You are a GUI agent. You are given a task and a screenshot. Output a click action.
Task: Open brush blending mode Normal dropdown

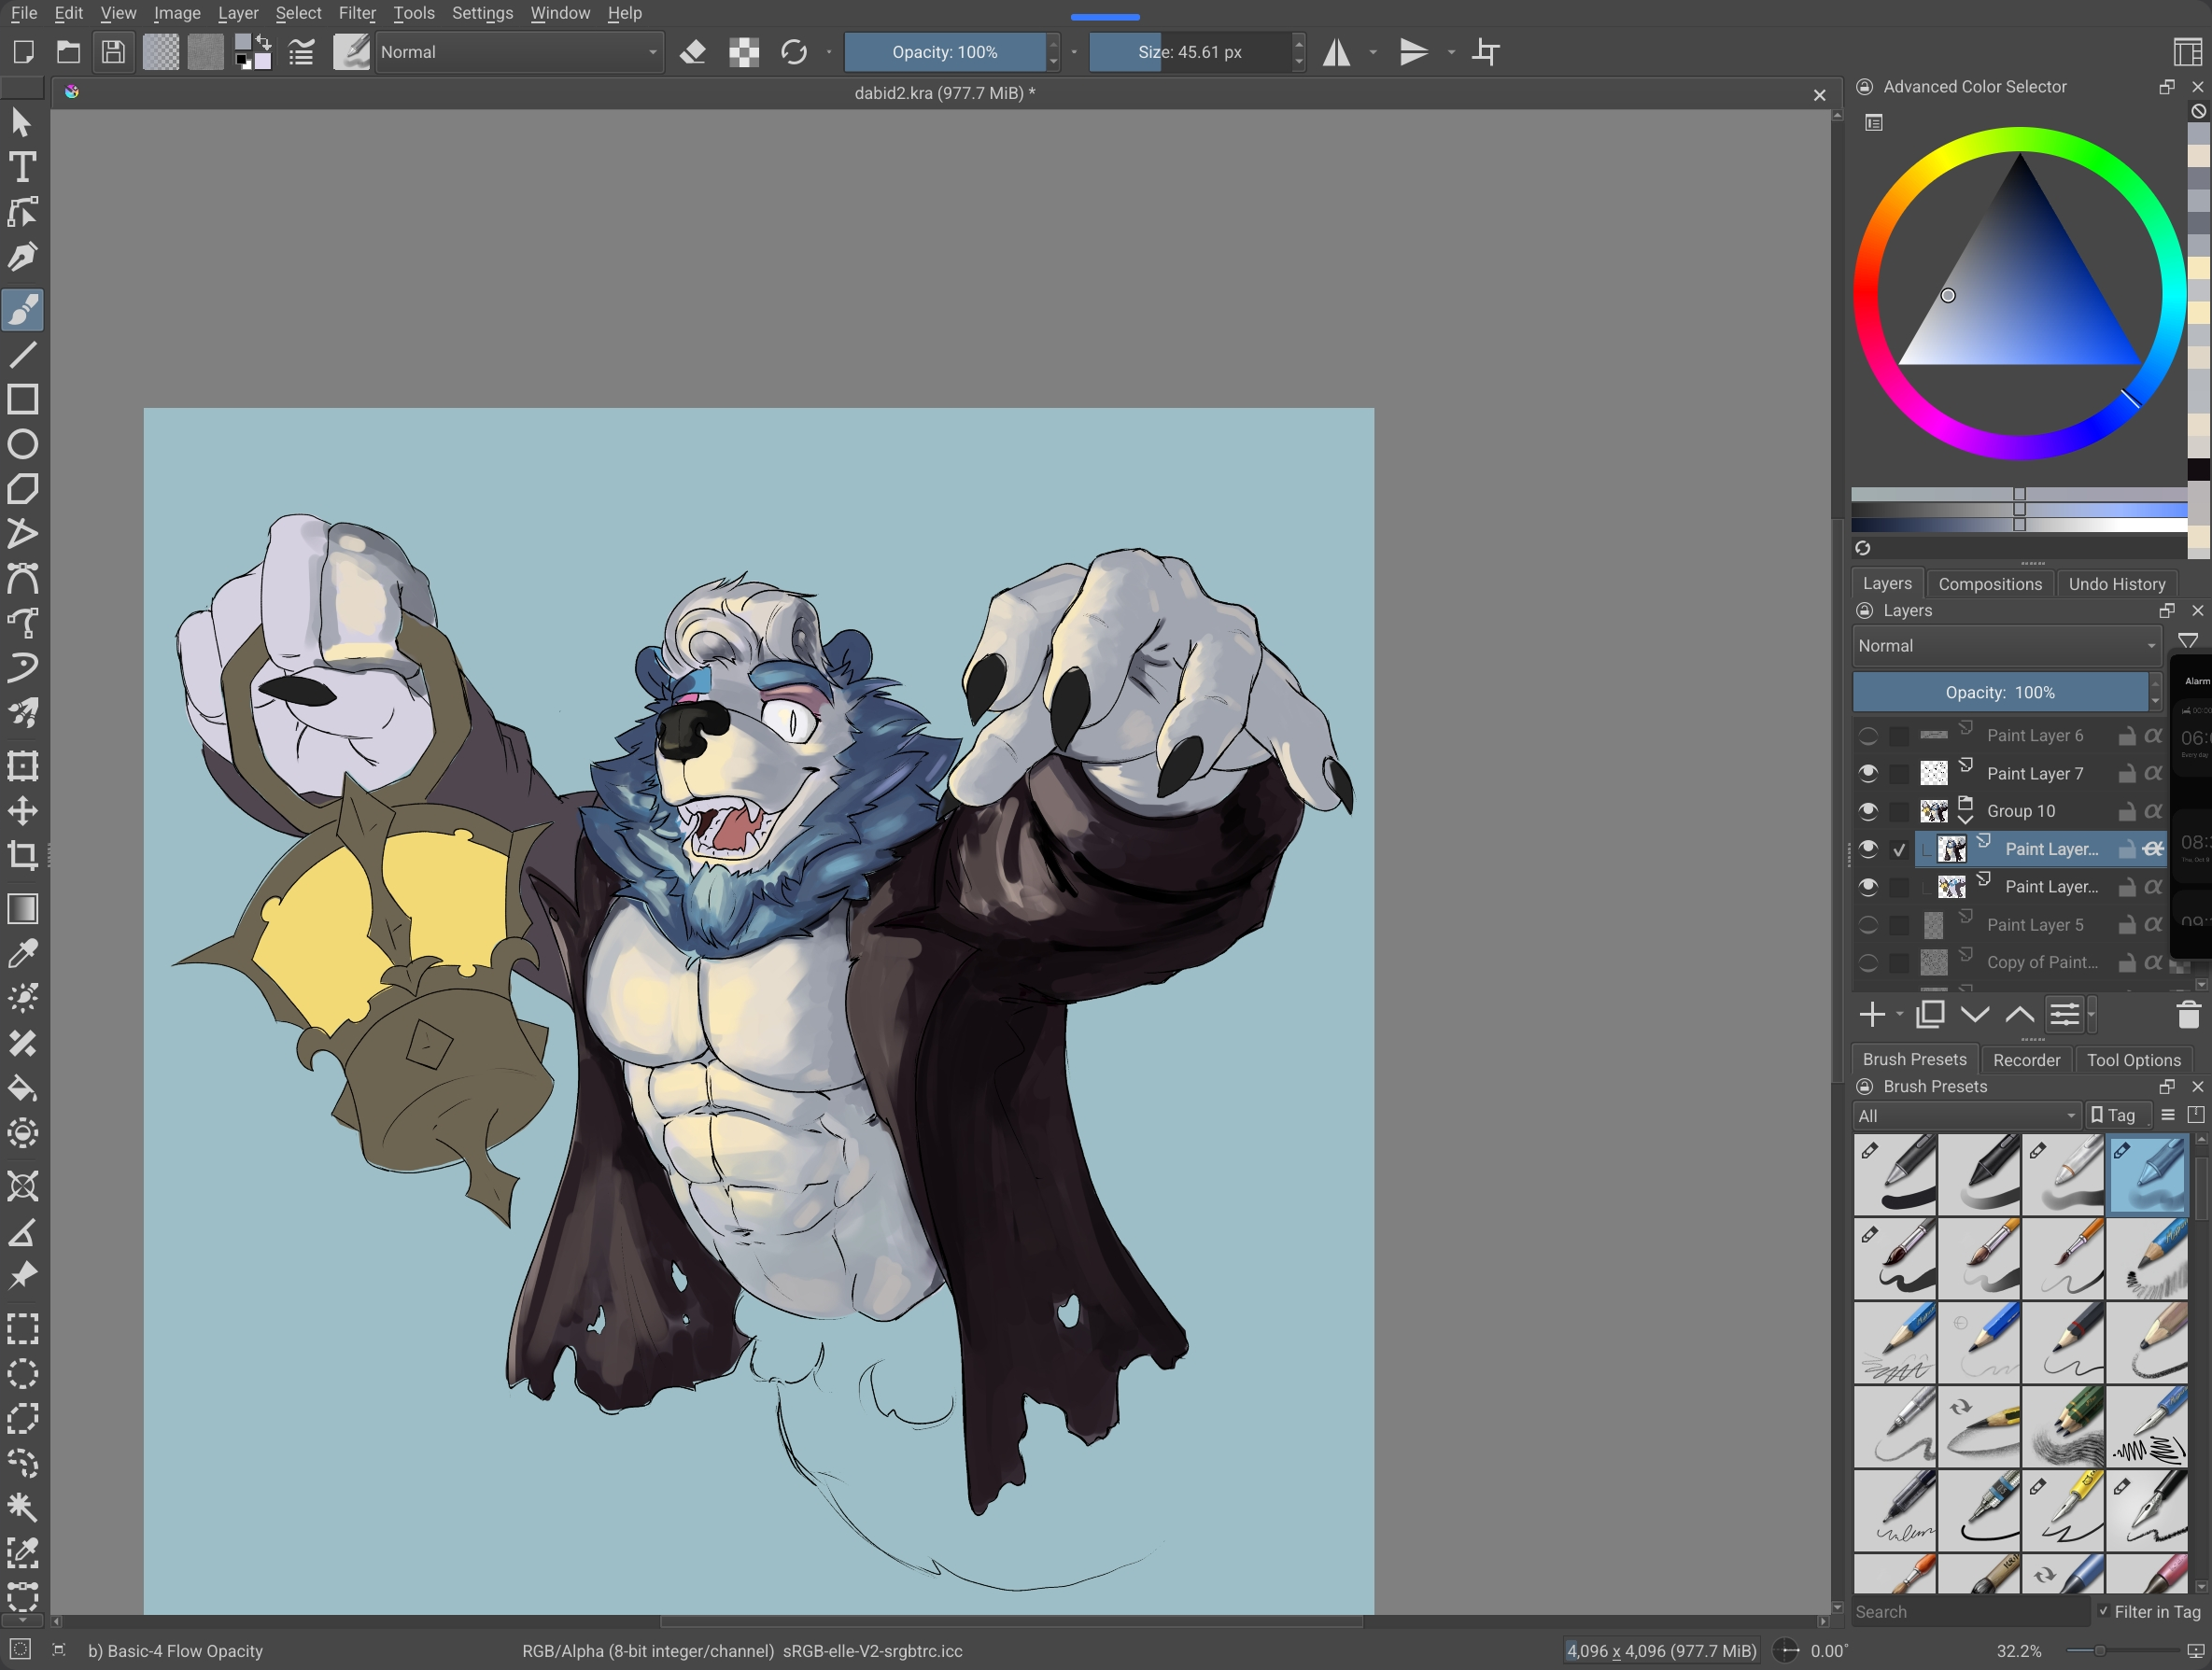click(x=518, y=52)
